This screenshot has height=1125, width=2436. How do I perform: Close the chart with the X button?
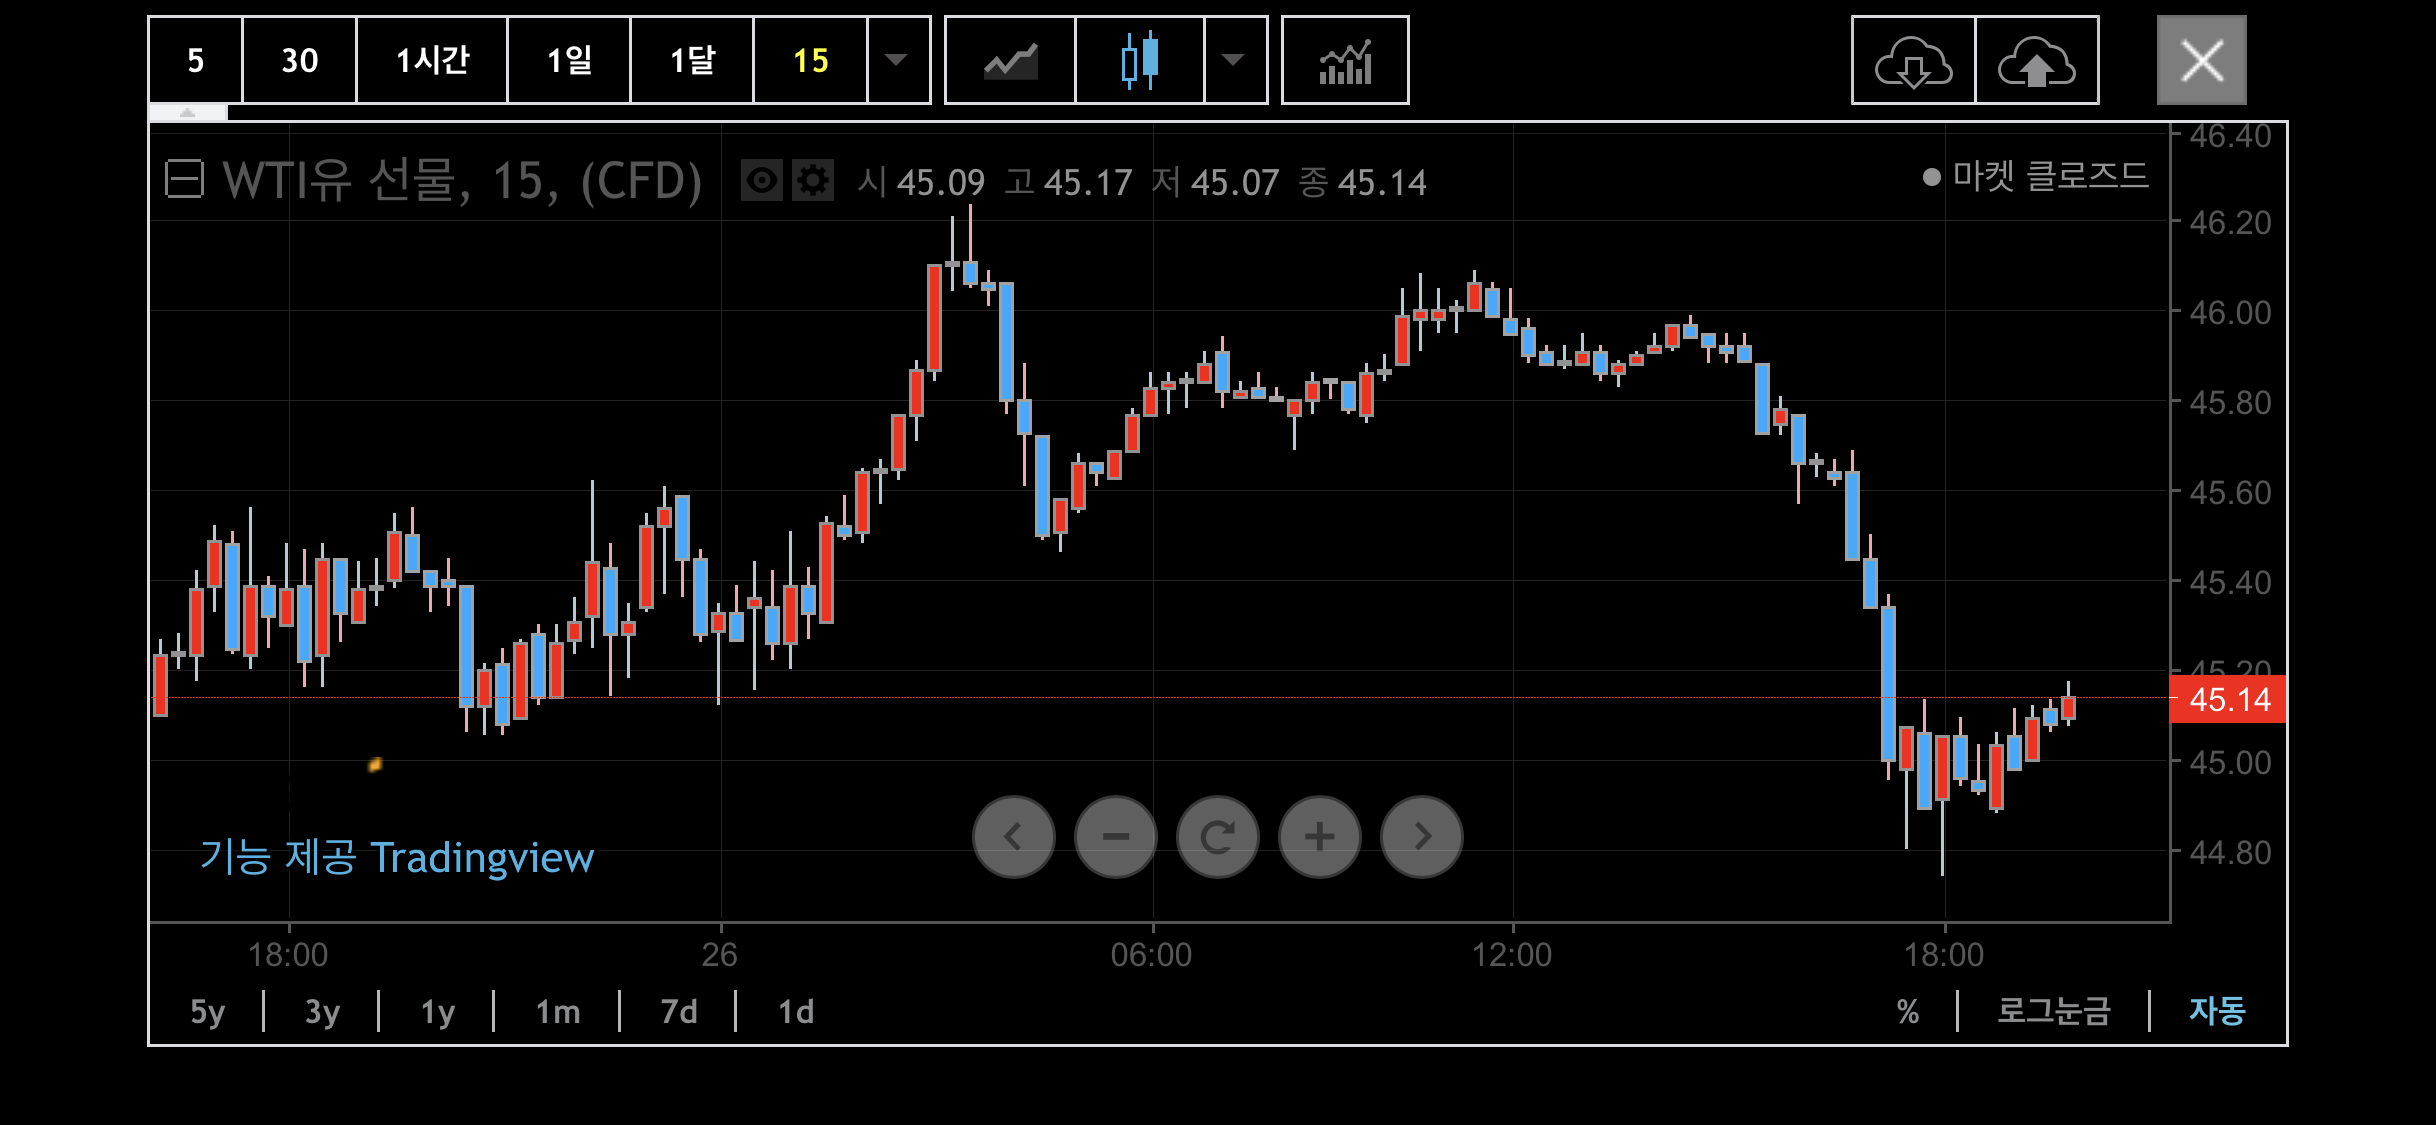point(2202,60)
